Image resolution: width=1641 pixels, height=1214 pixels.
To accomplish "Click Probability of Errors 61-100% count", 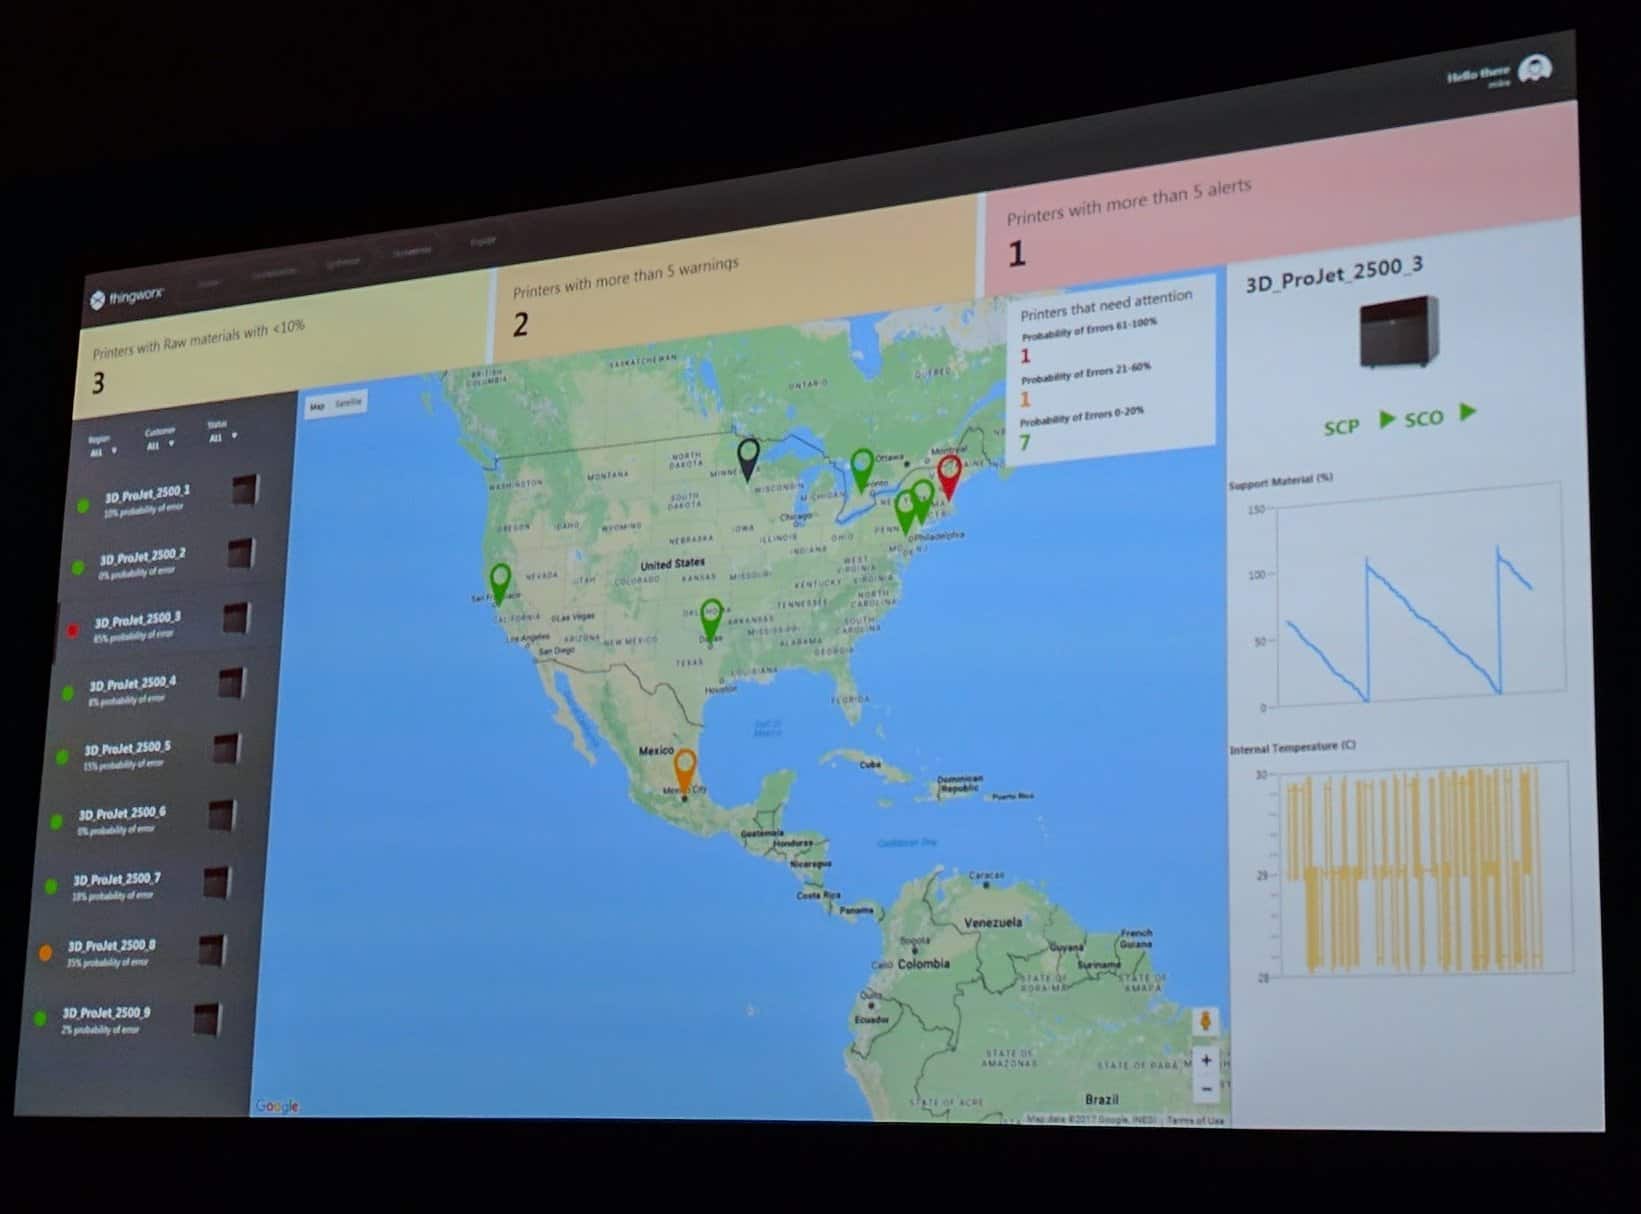I will (x=1025, y=356).
